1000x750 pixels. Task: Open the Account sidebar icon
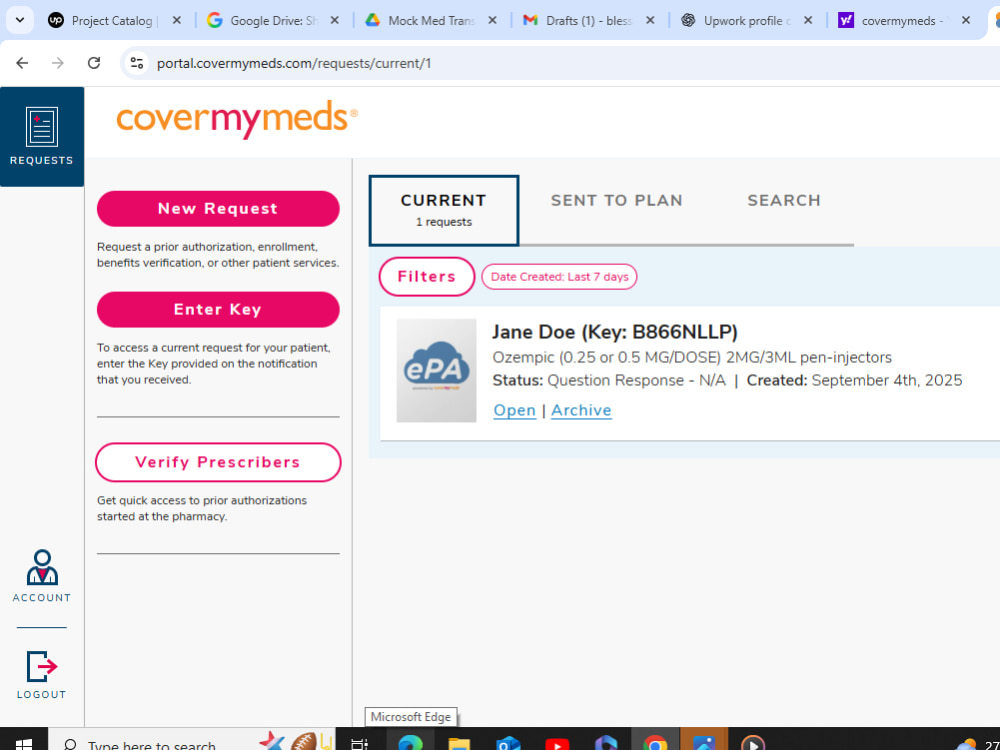click(41, 576)
